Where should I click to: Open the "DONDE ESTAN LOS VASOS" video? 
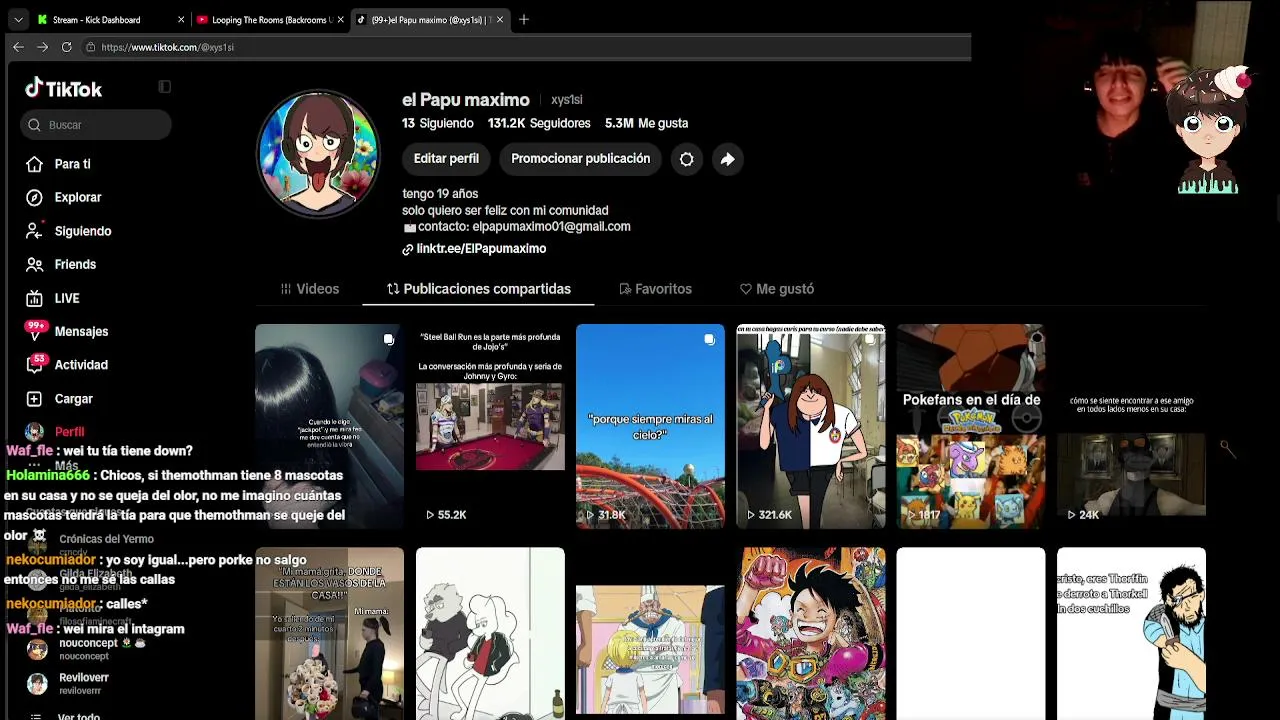tap(329, 634)
